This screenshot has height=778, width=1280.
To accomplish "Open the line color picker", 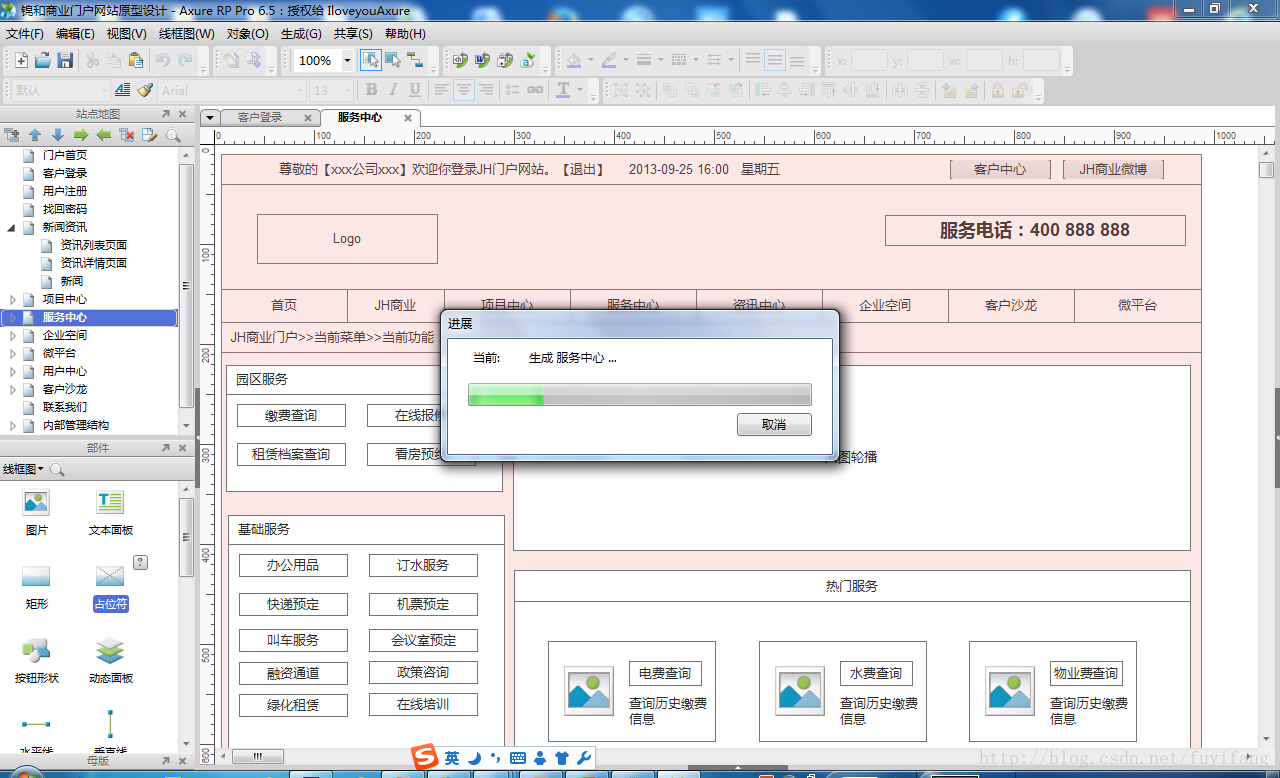I will [x=609, y=60].
